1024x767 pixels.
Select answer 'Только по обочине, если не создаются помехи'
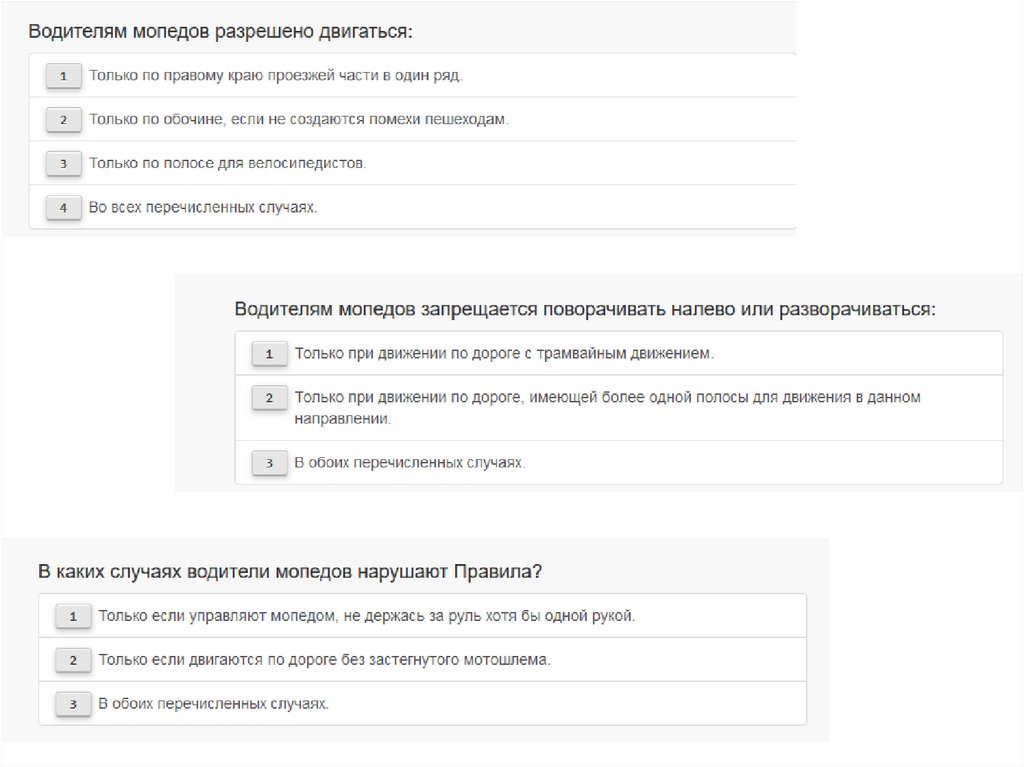tap(299, 120)
